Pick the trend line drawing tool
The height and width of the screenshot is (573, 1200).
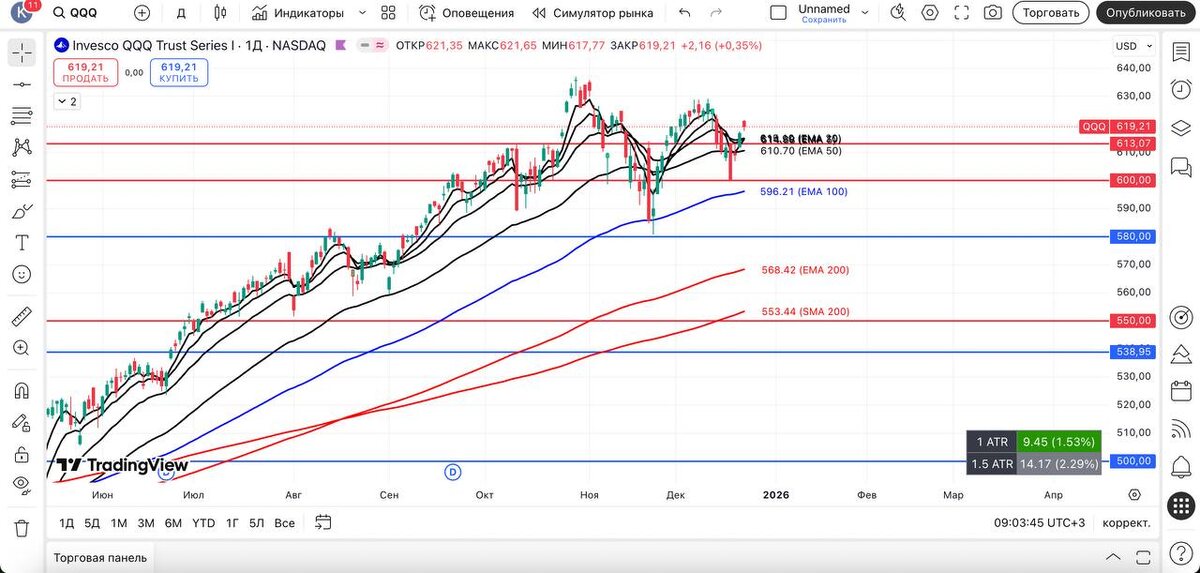[x=22, y=85]
